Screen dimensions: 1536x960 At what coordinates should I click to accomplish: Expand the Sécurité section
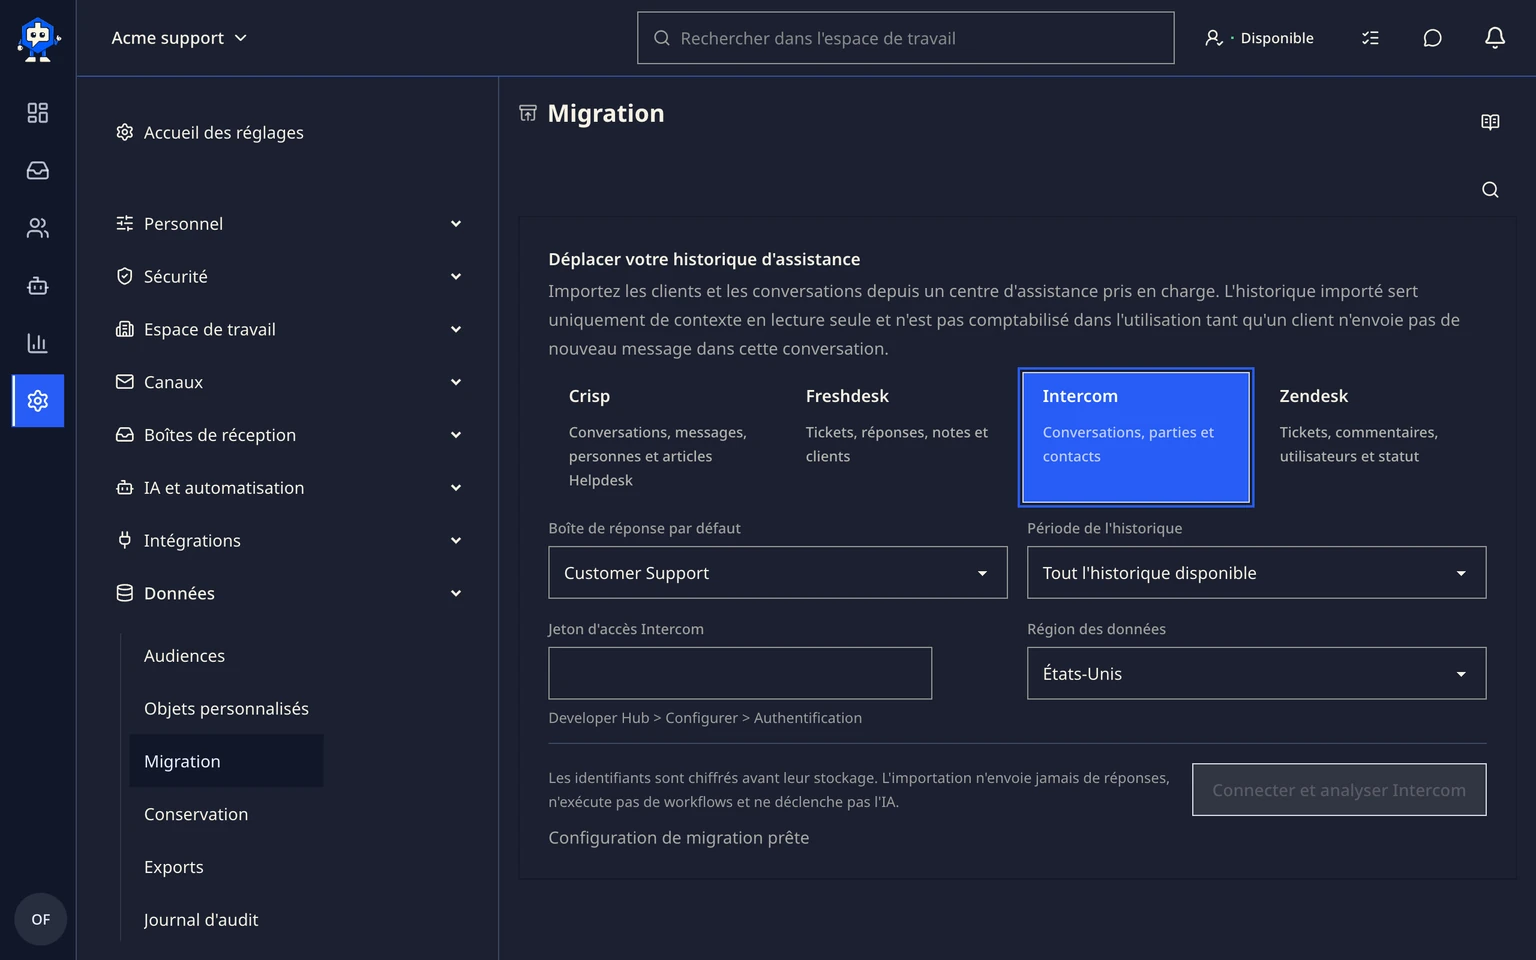pyautogui.click(x=288, y=277)
